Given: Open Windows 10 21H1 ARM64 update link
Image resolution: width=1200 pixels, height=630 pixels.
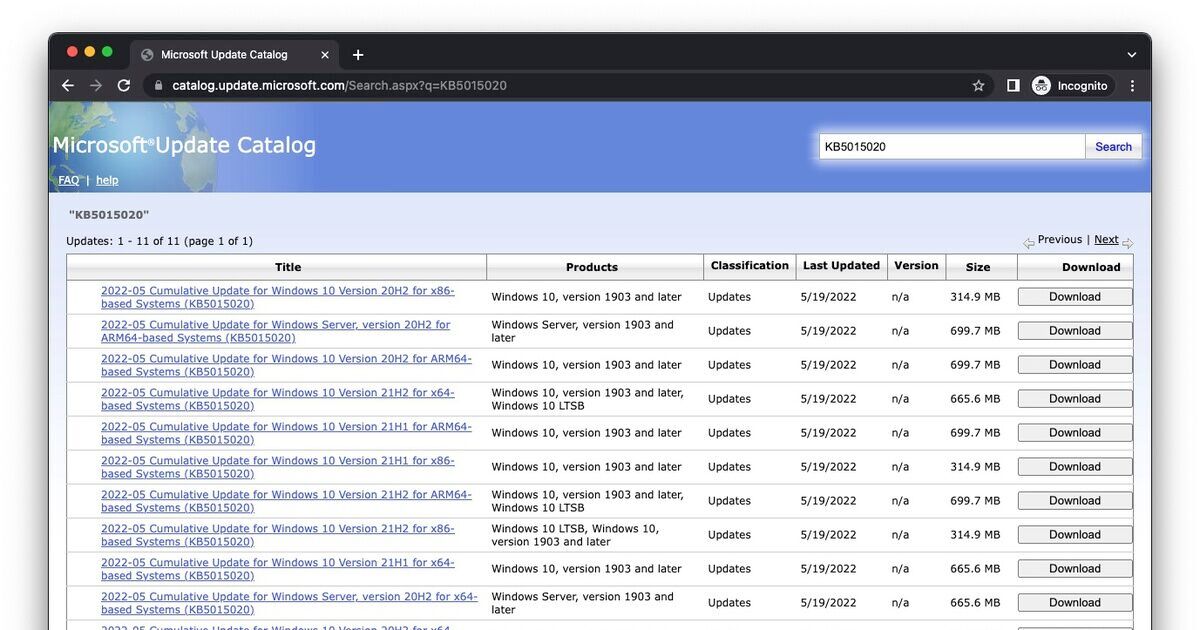Looking at the screenshot, I should point(286,433).
